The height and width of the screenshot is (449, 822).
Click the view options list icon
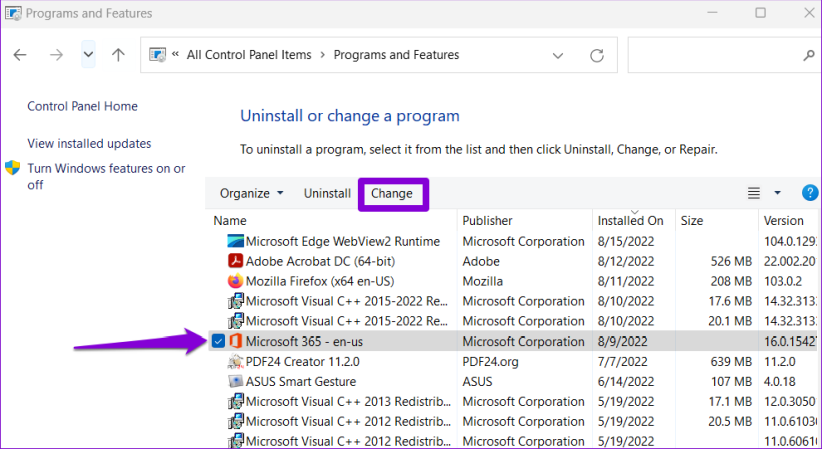tap(754, 193)
